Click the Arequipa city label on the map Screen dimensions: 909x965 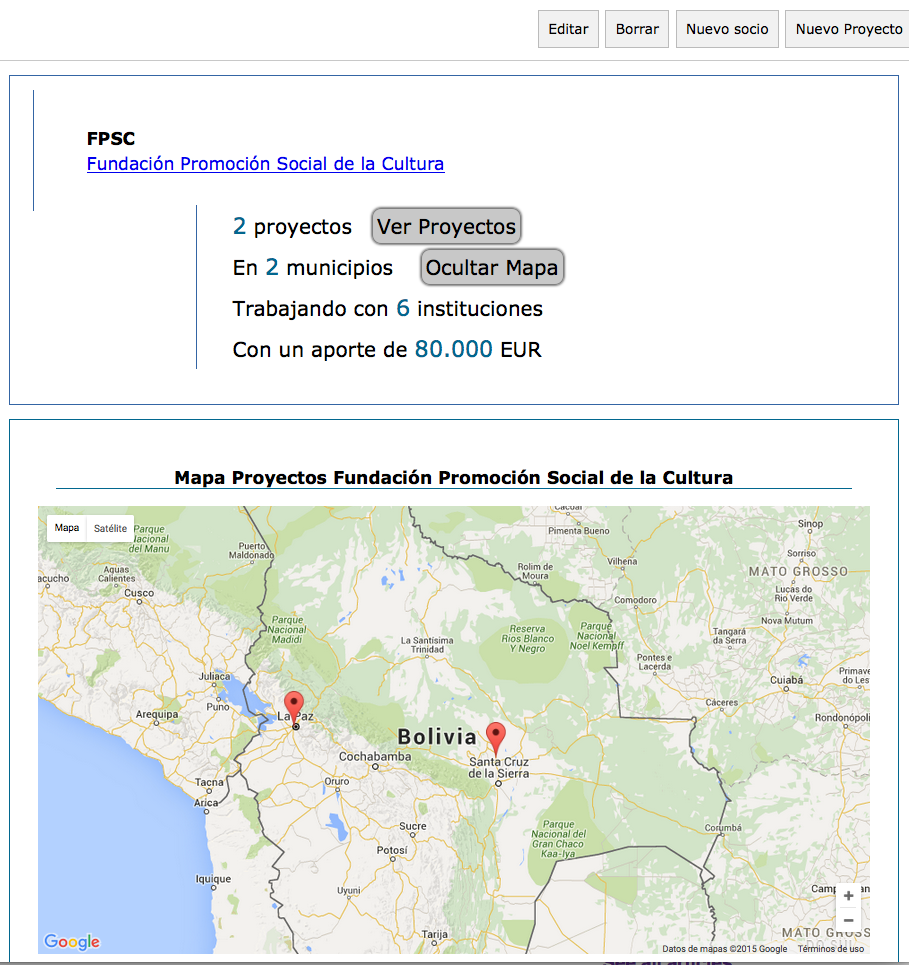157,715
